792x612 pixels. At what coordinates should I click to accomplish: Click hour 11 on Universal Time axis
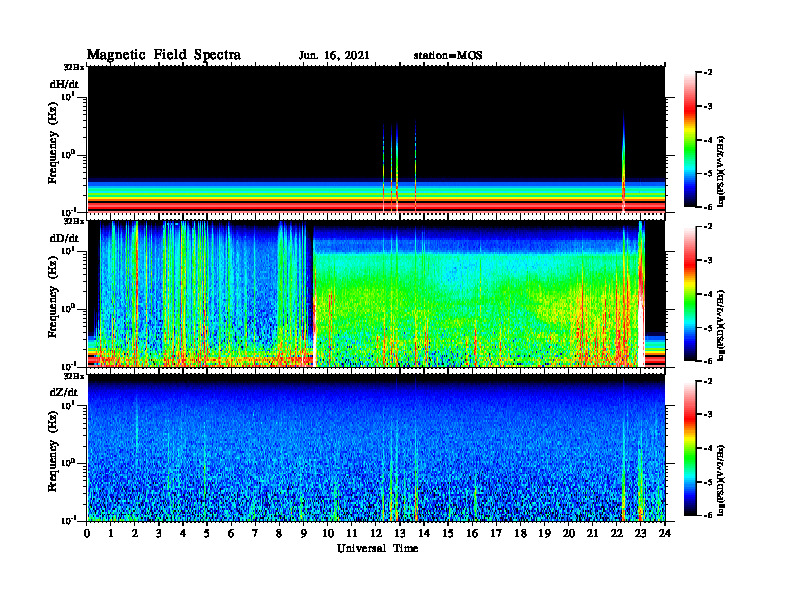352,534
